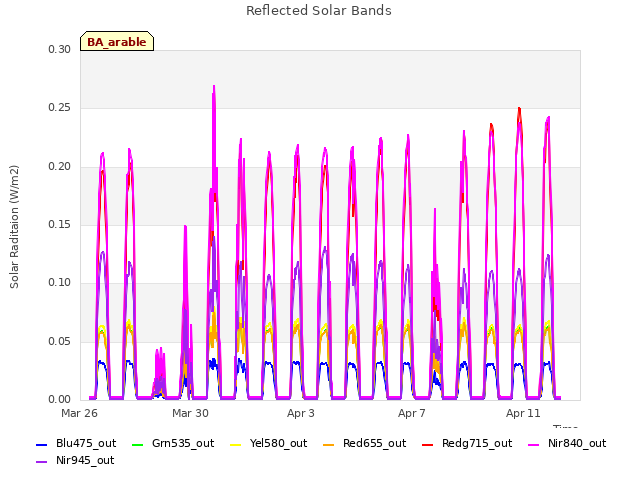Toggle Redg715_out series in legend
Image resolution: width=640 pixels, height=480 pixels.
[467, 444]
